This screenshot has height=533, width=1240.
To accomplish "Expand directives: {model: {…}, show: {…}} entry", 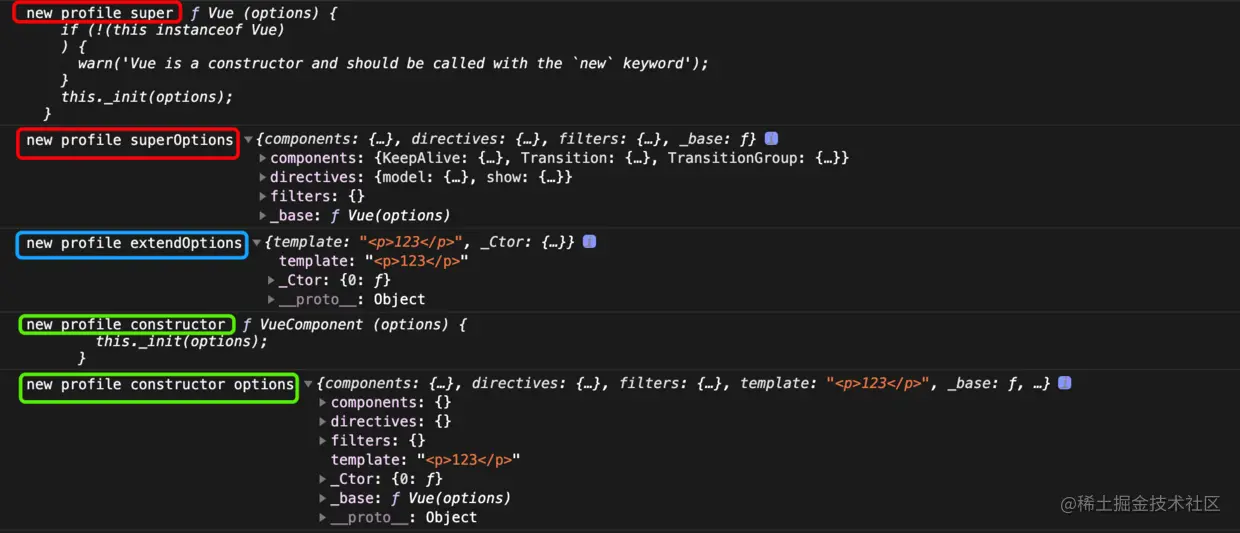I will (263, 177).
